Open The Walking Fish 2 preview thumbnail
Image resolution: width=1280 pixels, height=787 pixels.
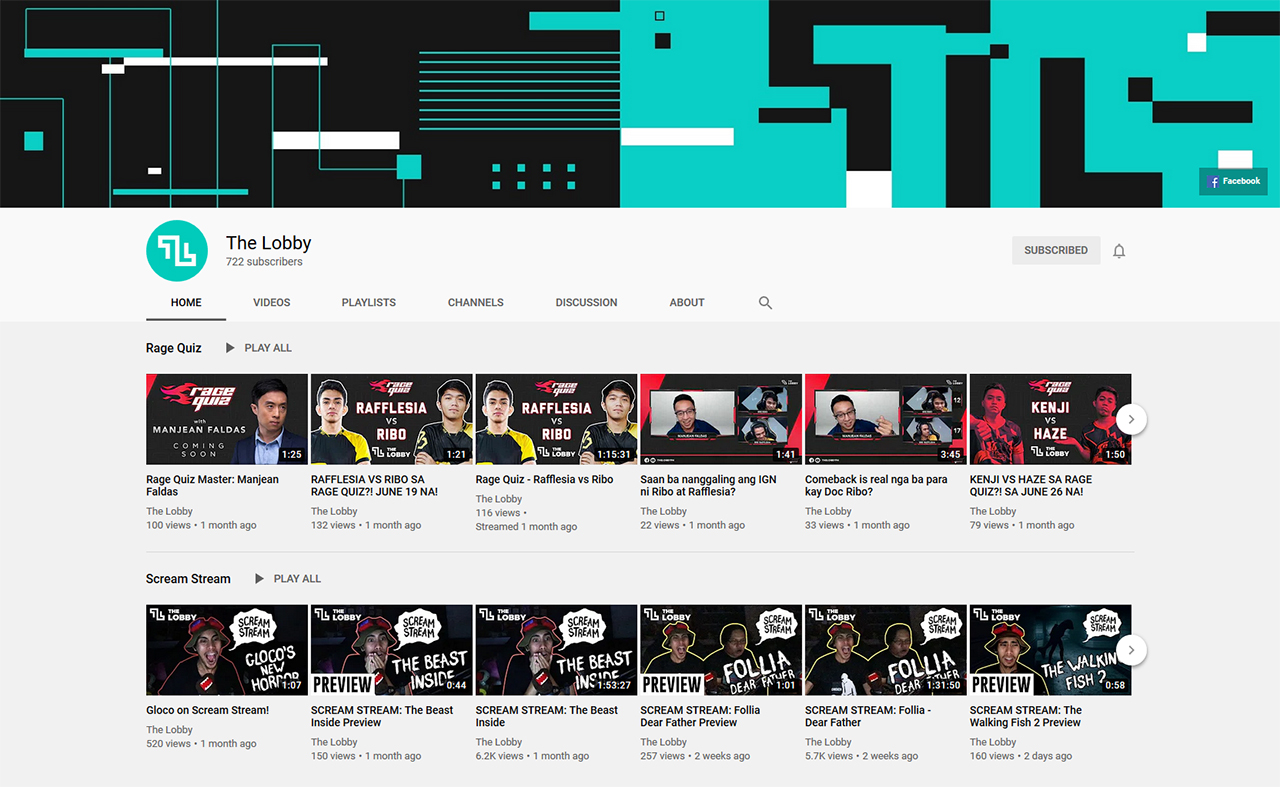pos(1050,650)
